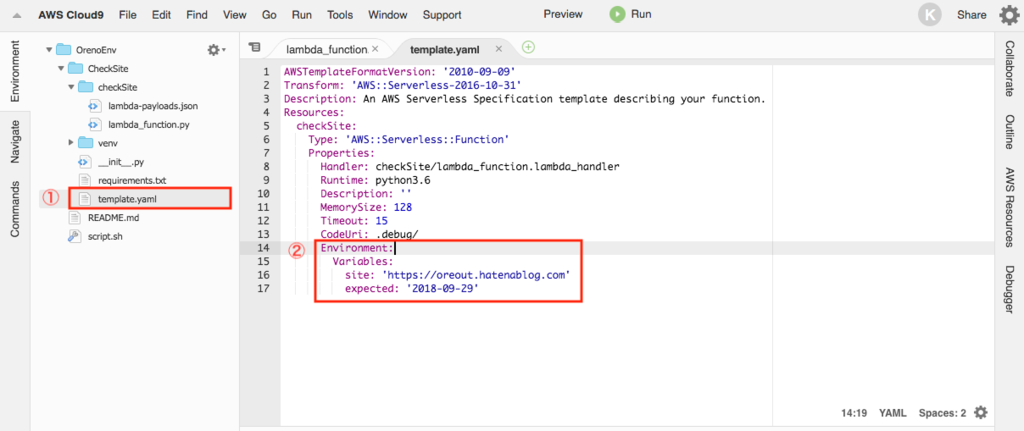Viewport: 1024px width, 431px height.
Task: Open the Support menu
Action: pos(442,14)
